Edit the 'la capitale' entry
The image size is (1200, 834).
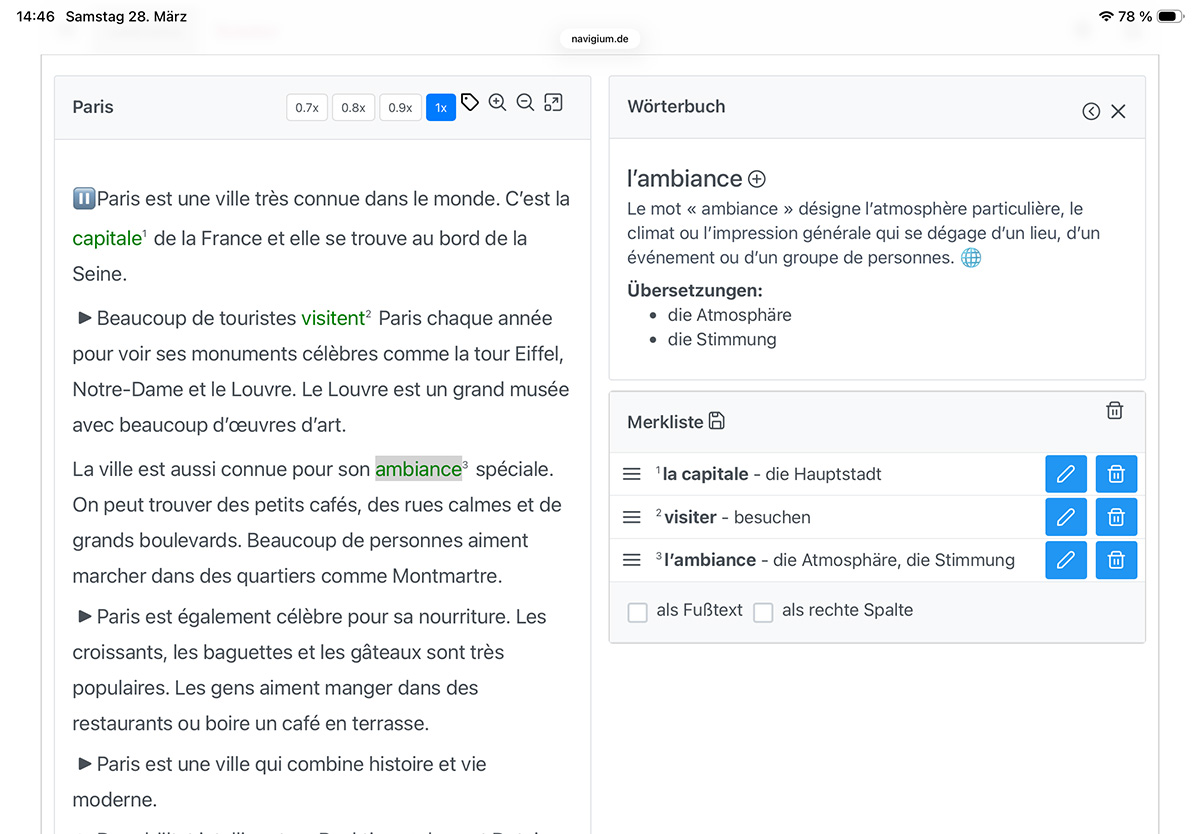(x=1065, y=474)
